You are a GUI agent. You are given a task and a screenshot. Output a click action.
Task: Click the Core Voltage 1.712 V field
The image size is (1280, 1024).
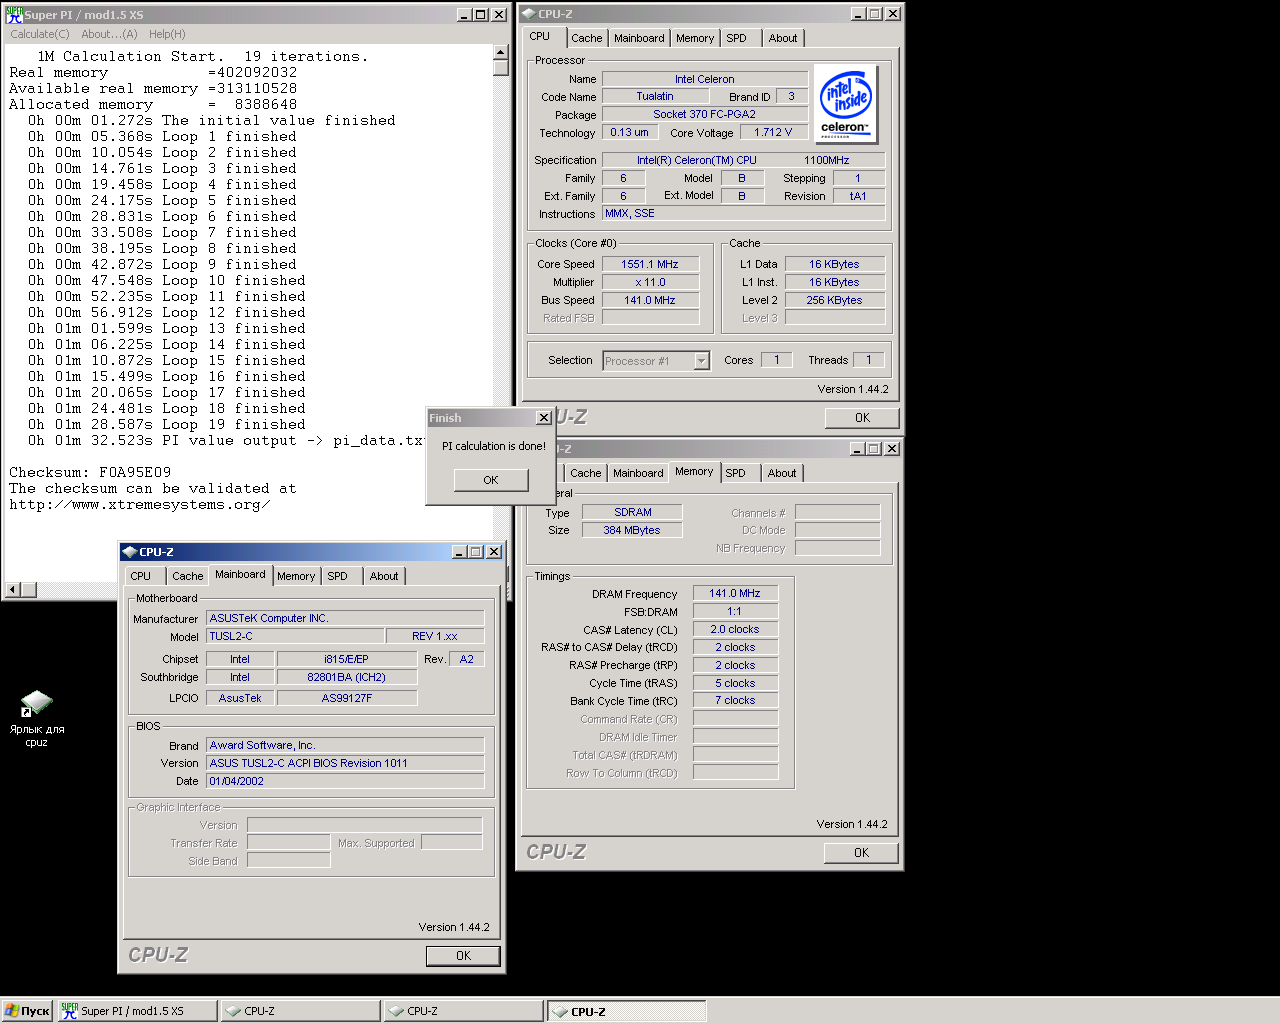[x=773, y=132]
